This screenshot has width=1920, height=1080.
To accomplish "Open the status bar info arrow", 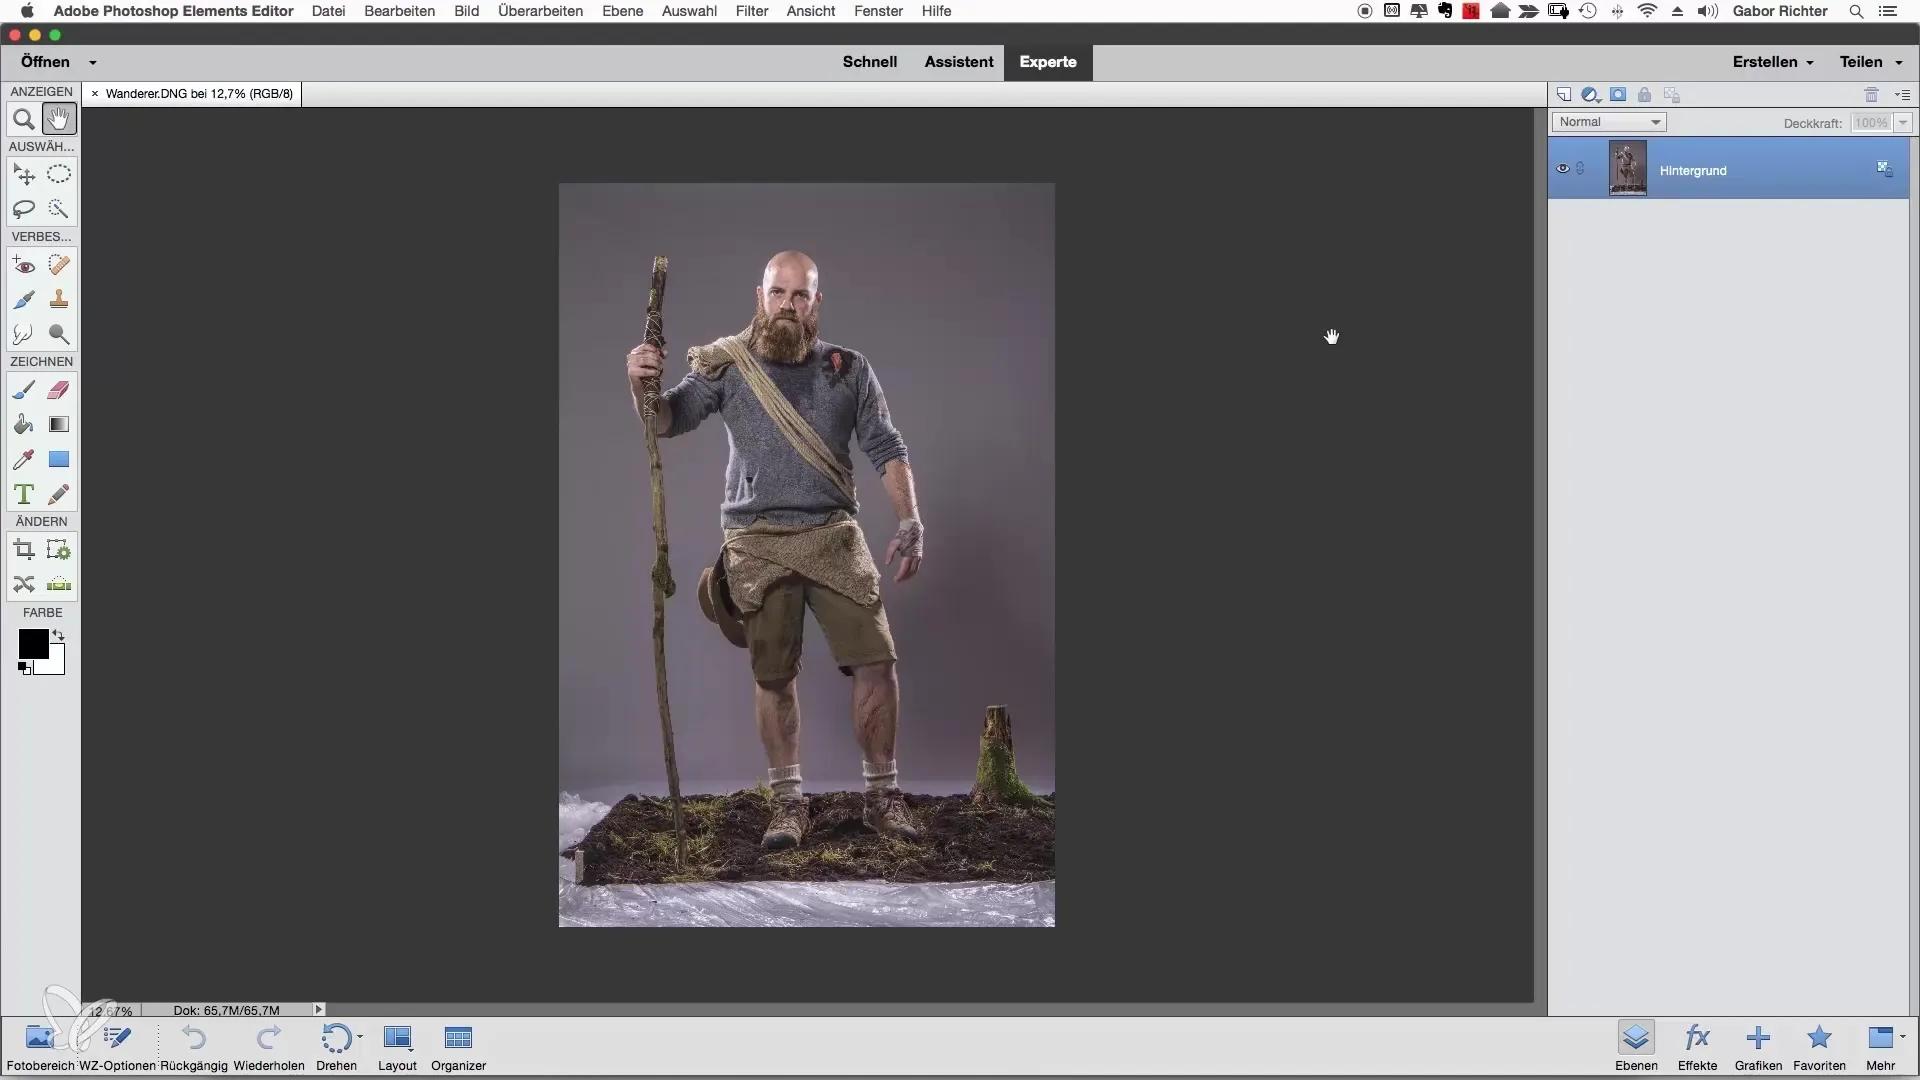I will 319,1010.
